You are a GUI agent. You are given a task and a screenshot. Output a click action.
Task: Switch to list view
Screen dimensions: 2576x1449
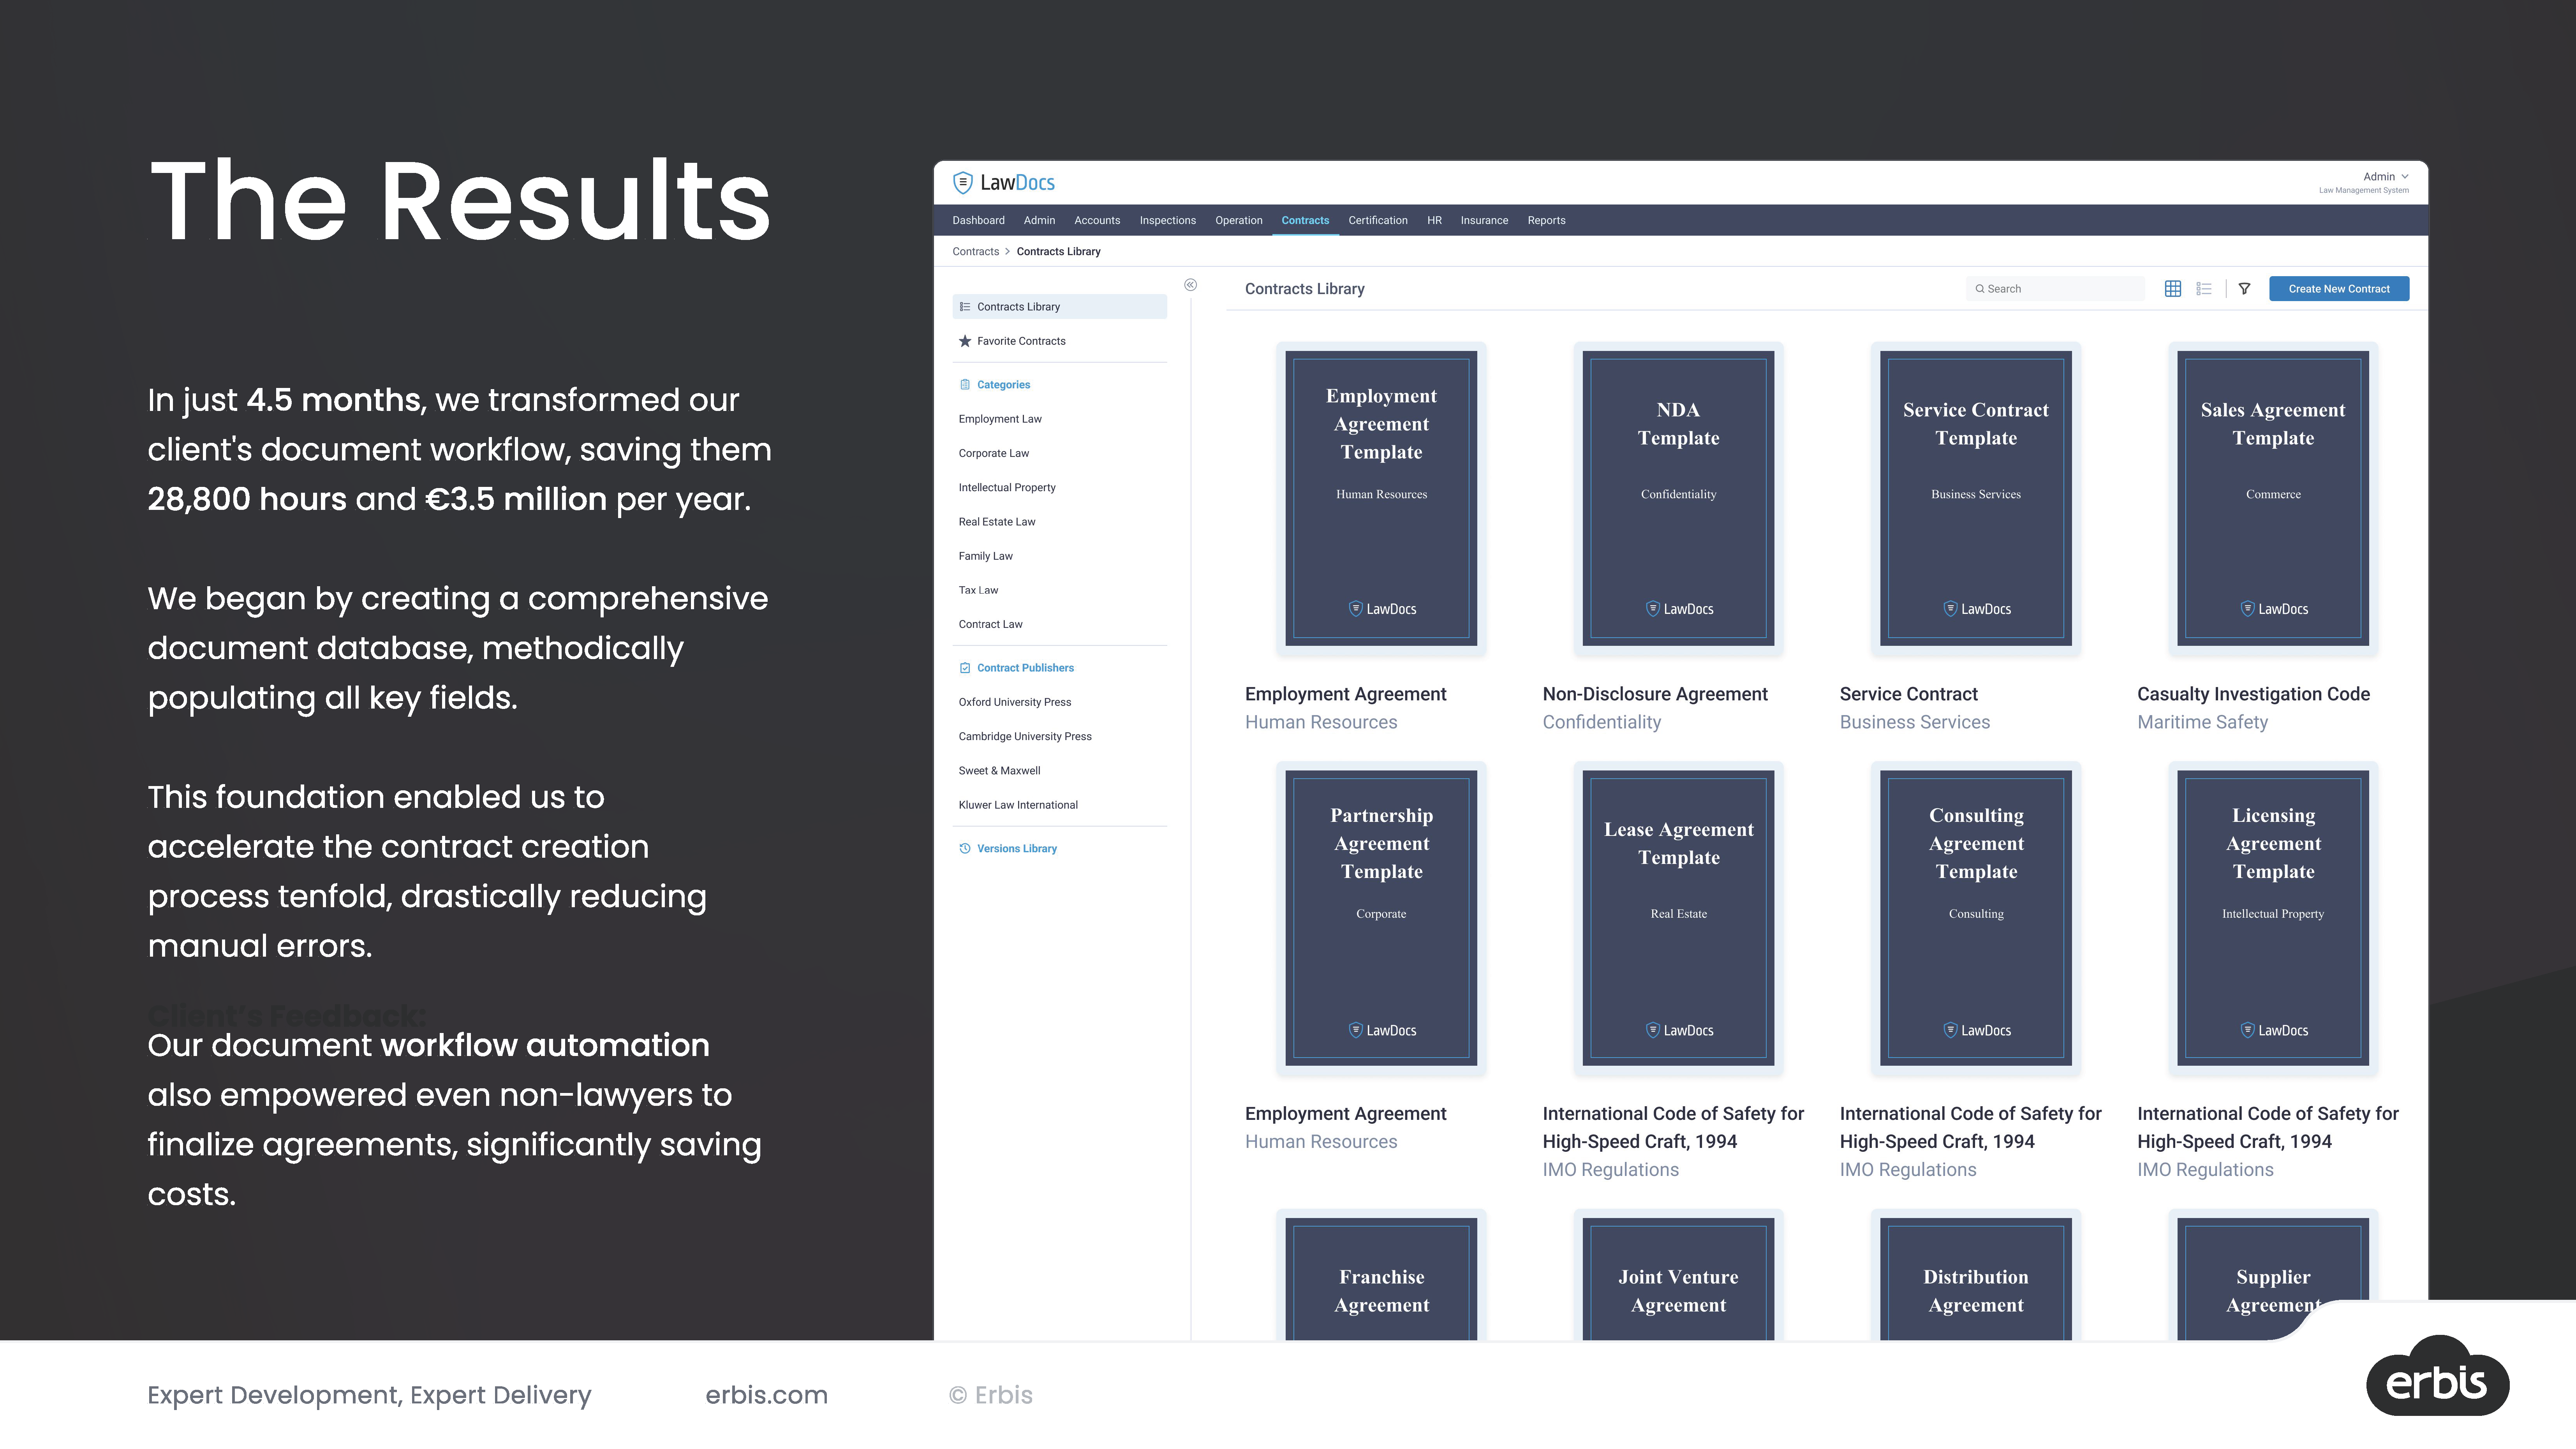2204,289
